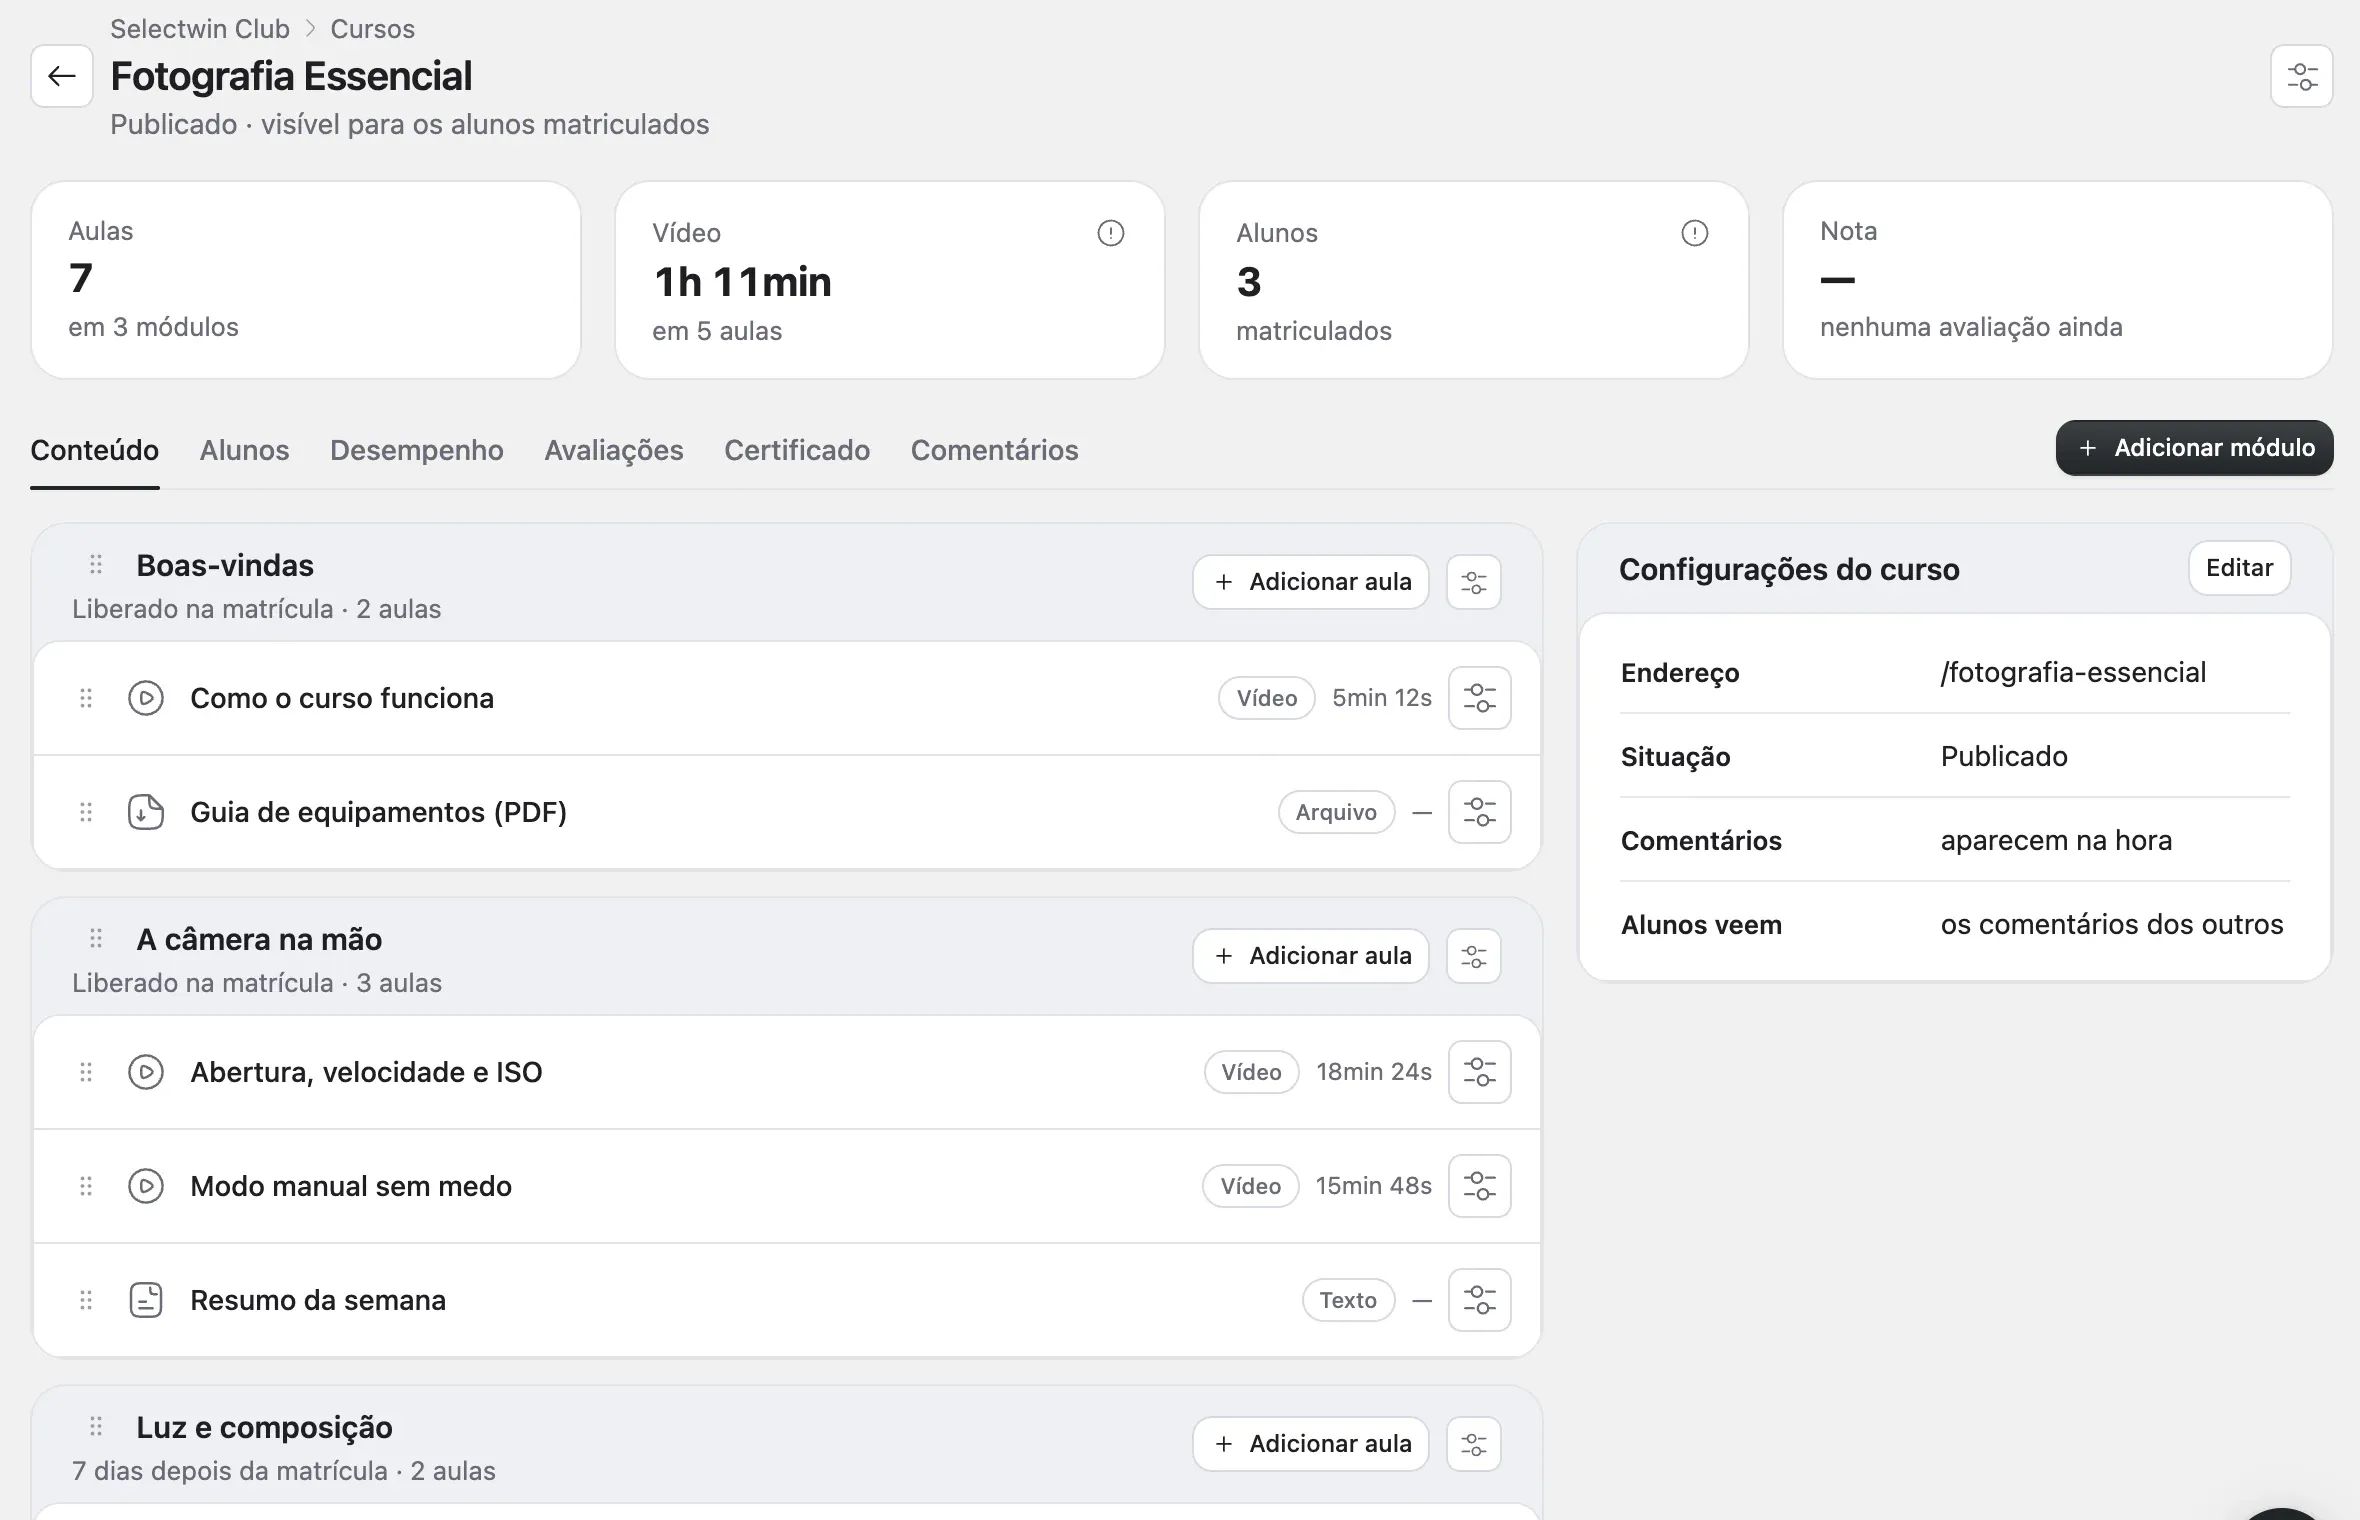Click text icon of Resumo da semana
Image resolution: width=2360 pixels, height=1520 pixels.
point(146,1300)
